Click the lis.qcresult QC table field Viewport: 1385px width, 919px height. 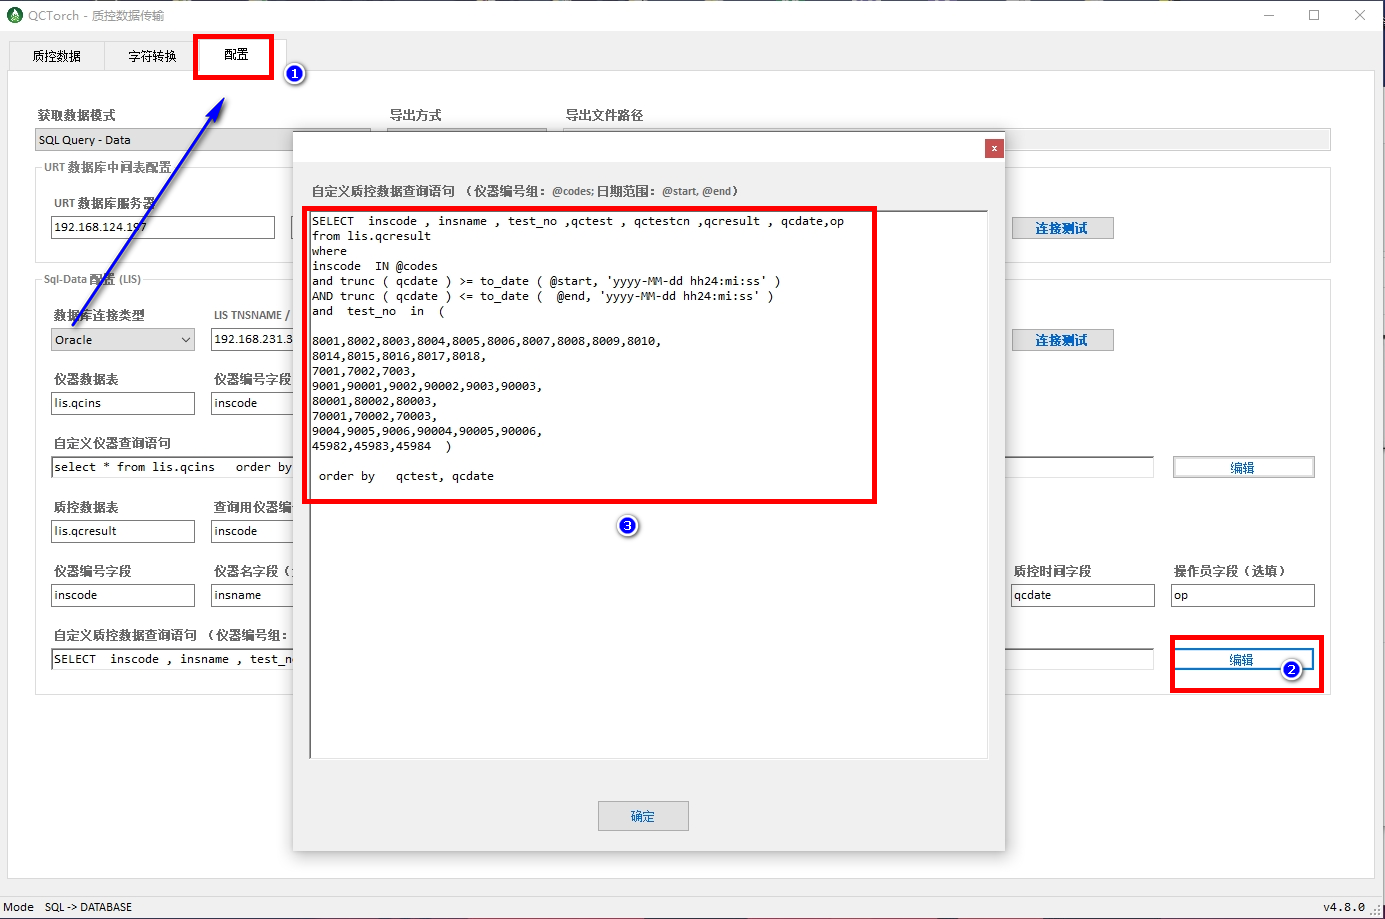click(x=122, y=531)
